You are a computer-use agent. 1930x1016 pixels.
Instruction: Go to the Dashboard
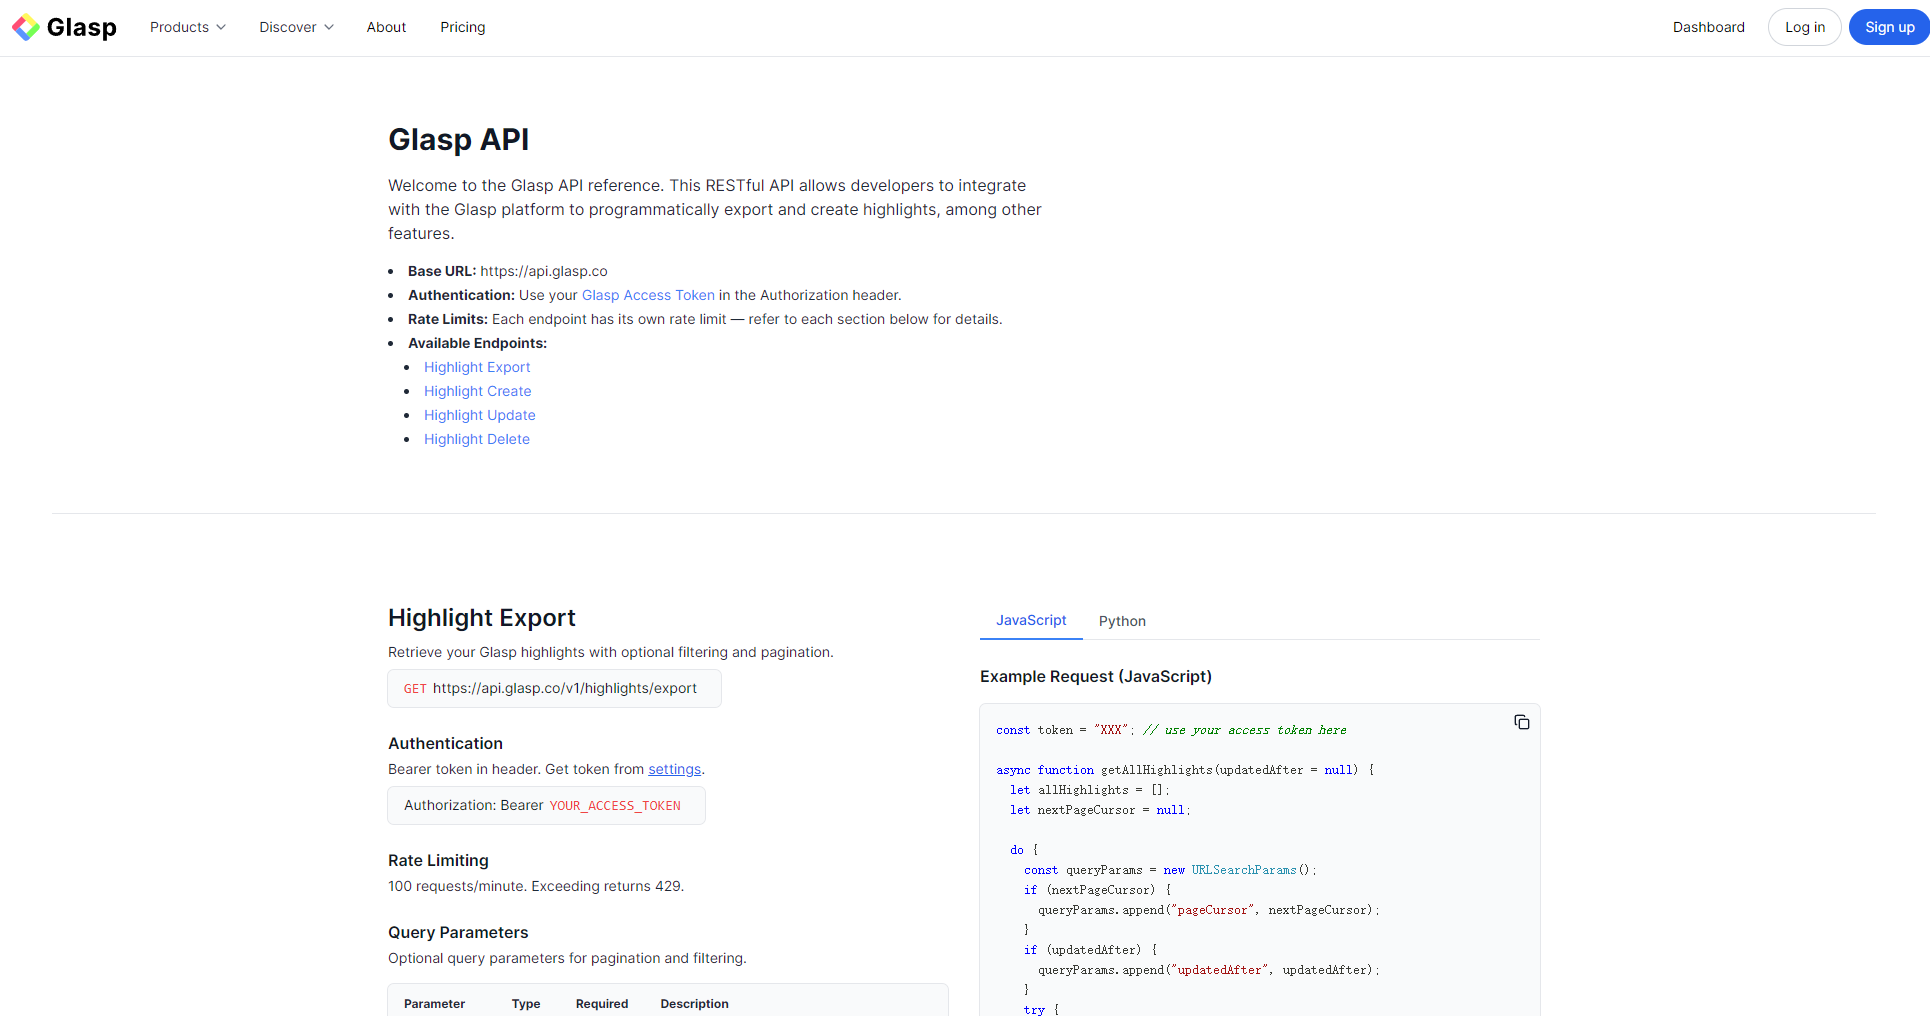coord(1708,27)
